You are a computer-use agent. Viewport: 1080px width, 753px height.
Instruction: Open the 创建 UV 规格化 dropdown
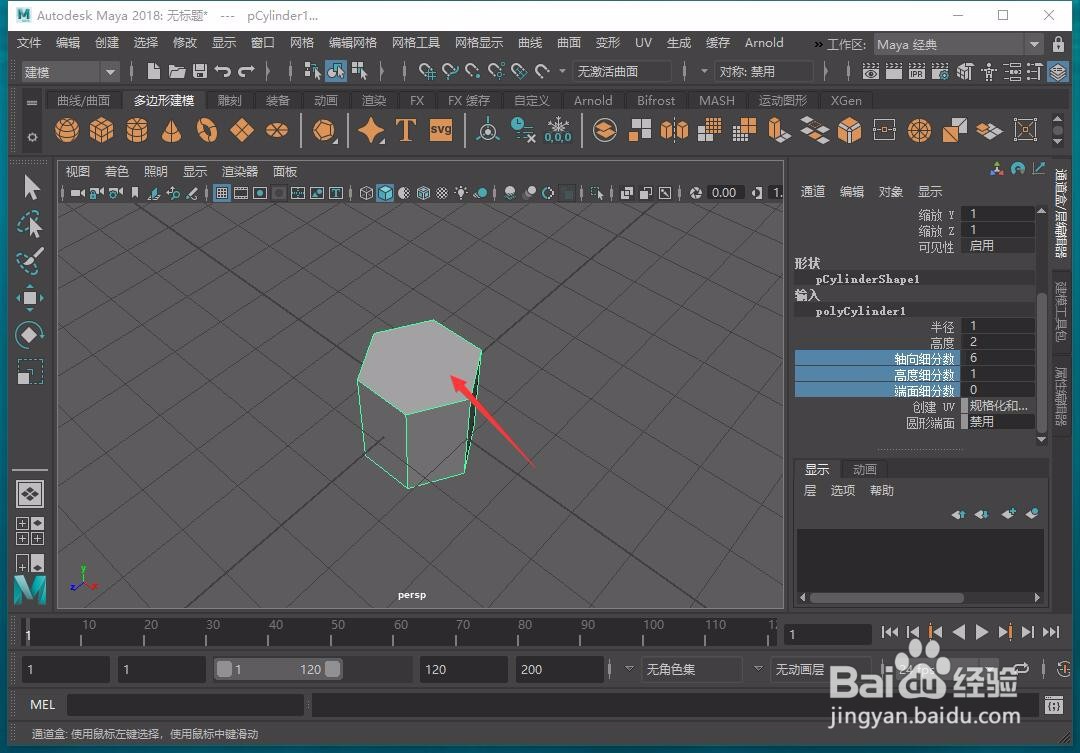pyautogui.click(x=998, y=406)
